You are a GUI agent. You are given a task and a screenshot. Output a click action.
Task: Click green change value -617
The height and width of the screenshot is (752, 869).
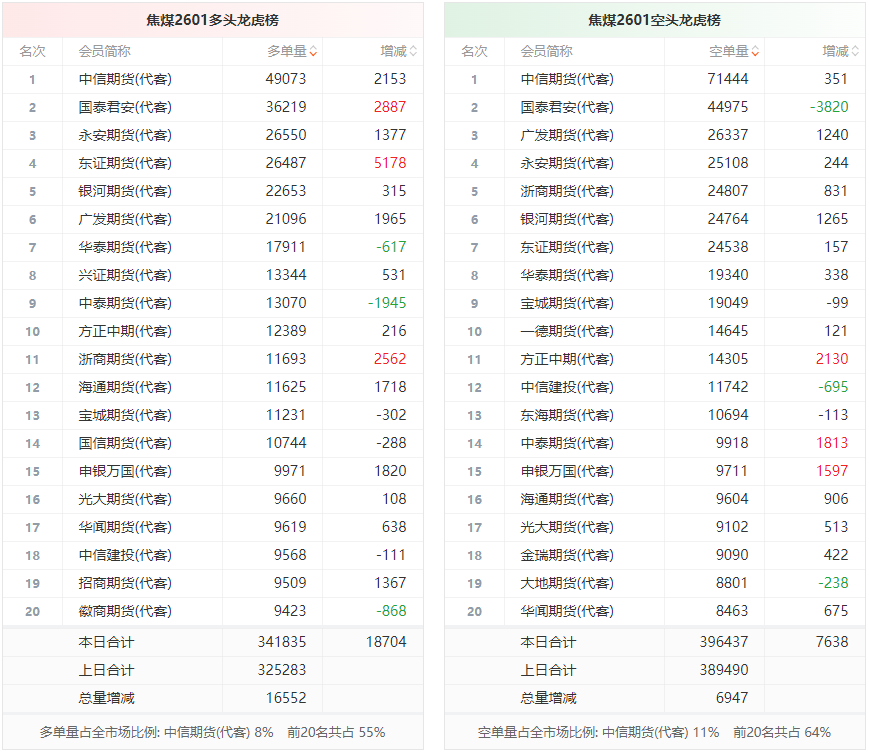point(391,247)
